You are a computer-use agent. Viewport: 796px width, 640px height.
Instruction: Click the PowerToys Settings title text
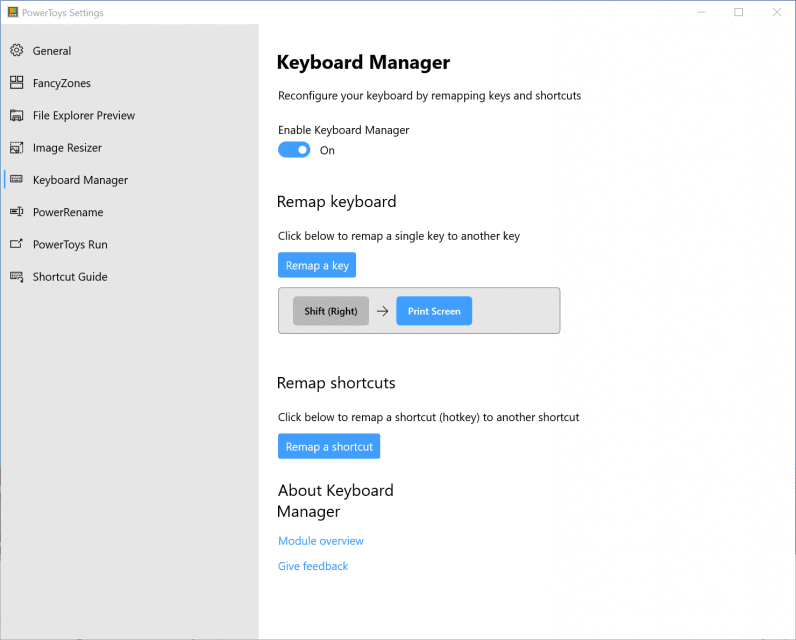click(63, 13)
